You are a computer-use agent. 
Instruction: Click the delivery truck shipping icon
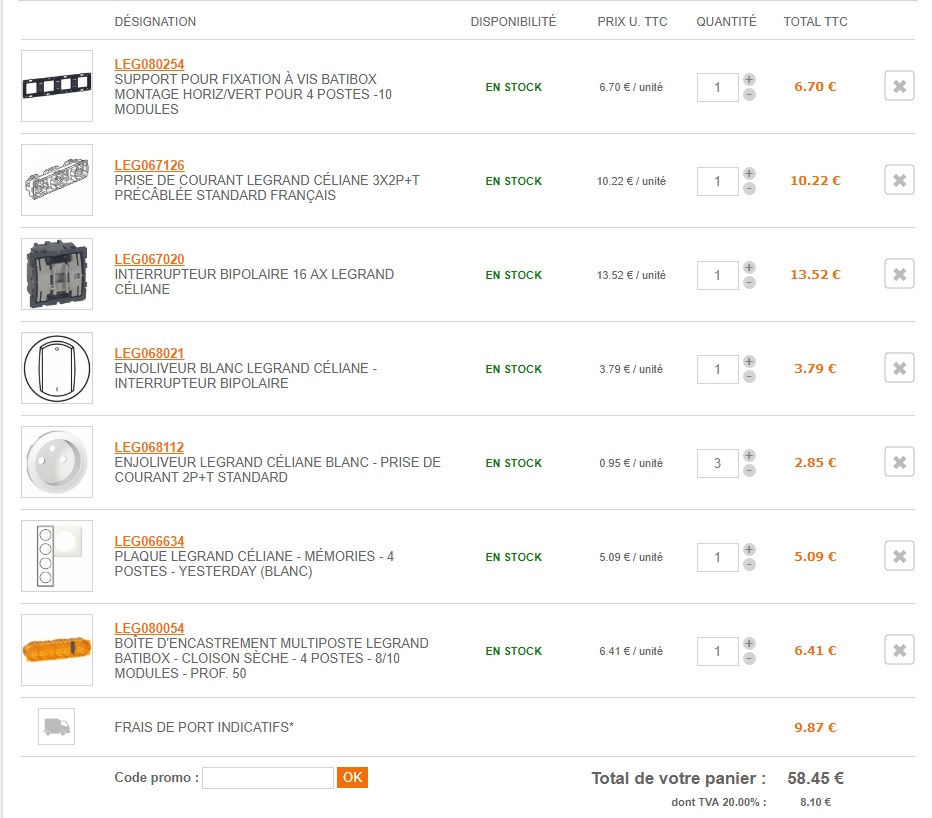tap(56, 726)
